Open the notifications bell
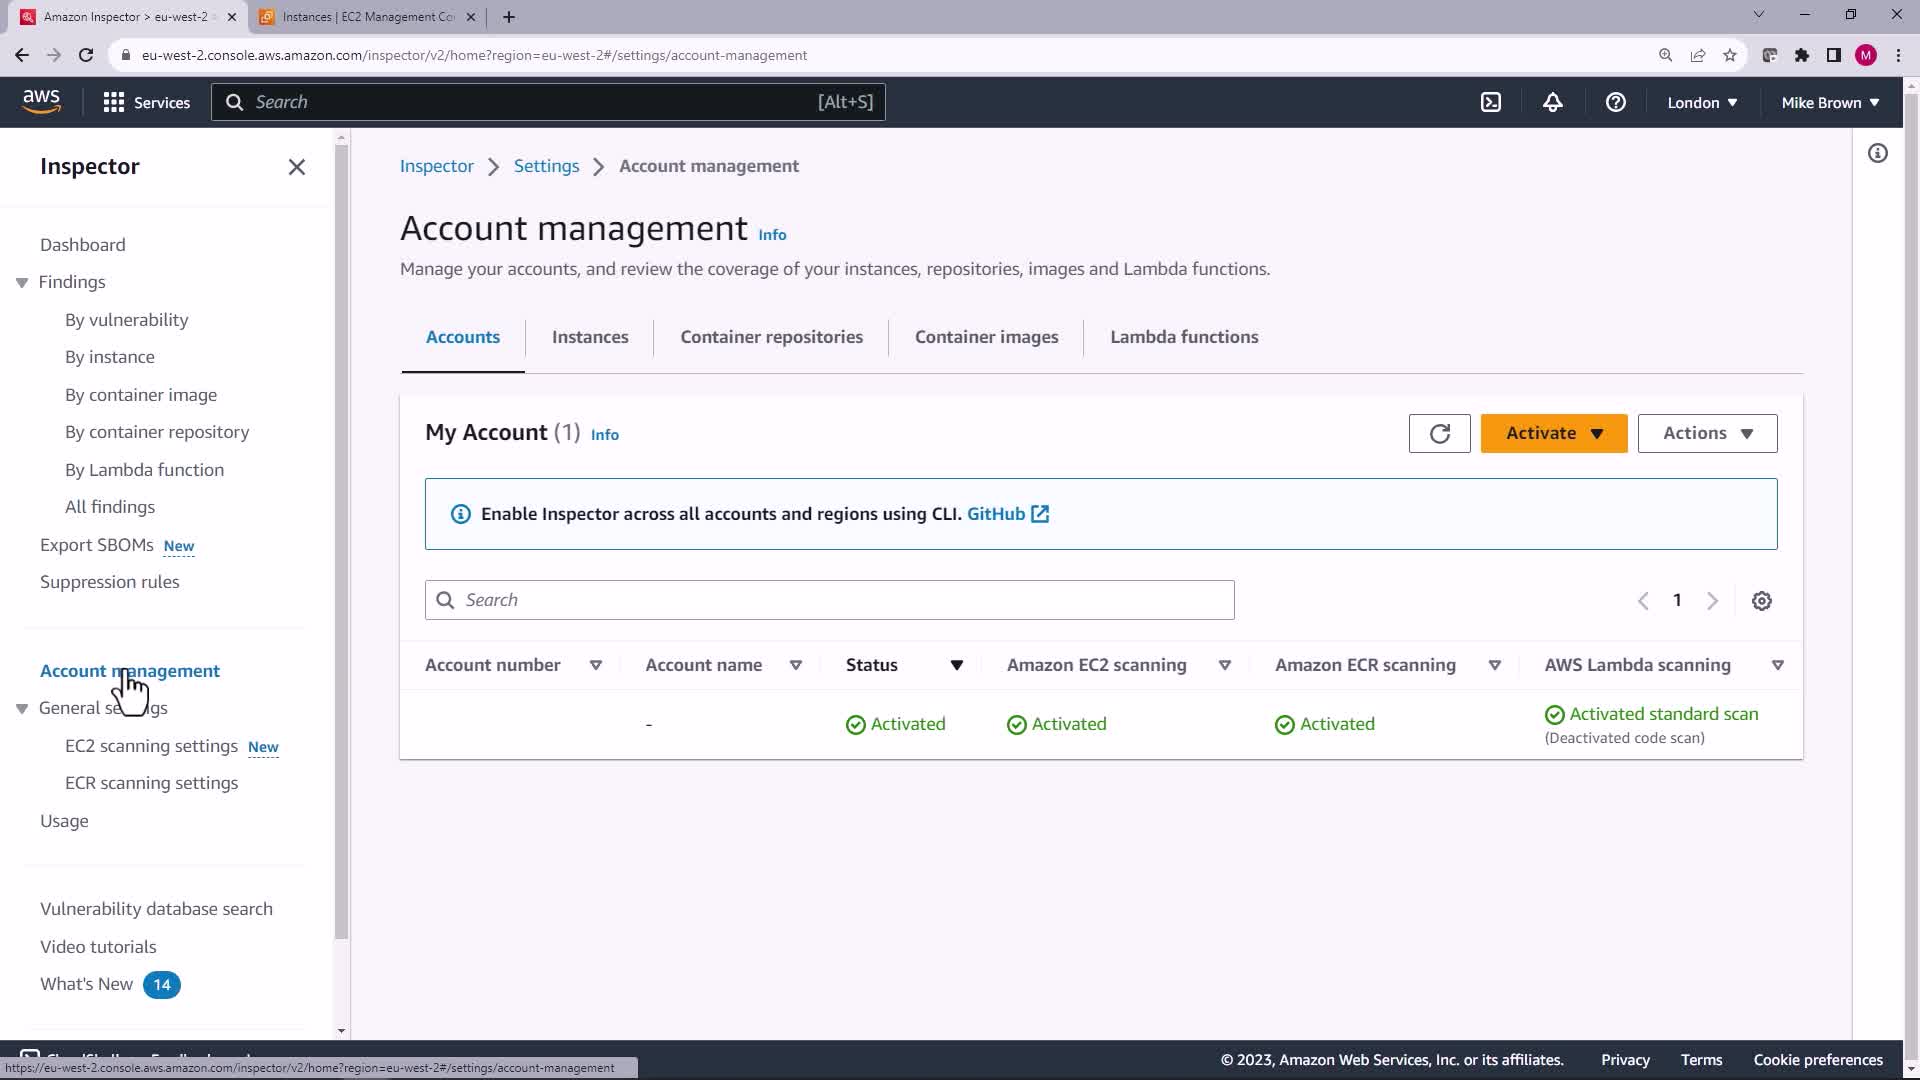Viewport: 1920px width, 1080px height. coord(1552,102)
